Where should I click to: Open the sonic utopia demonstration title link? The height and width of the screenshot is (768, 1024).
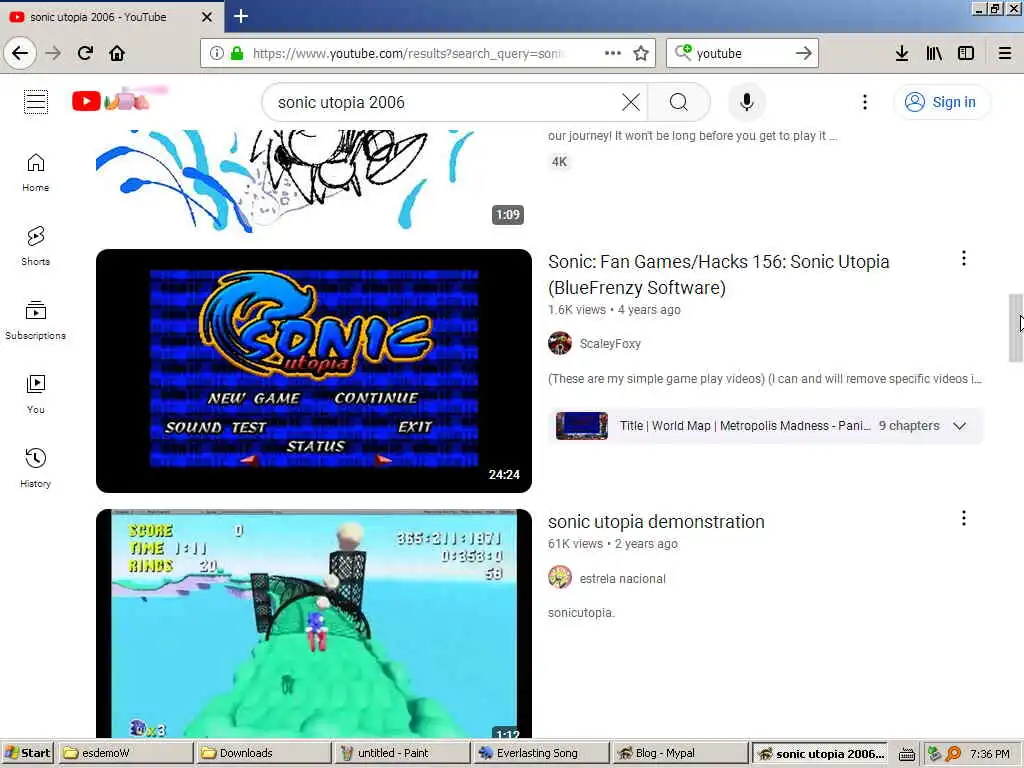coord(656,522)
